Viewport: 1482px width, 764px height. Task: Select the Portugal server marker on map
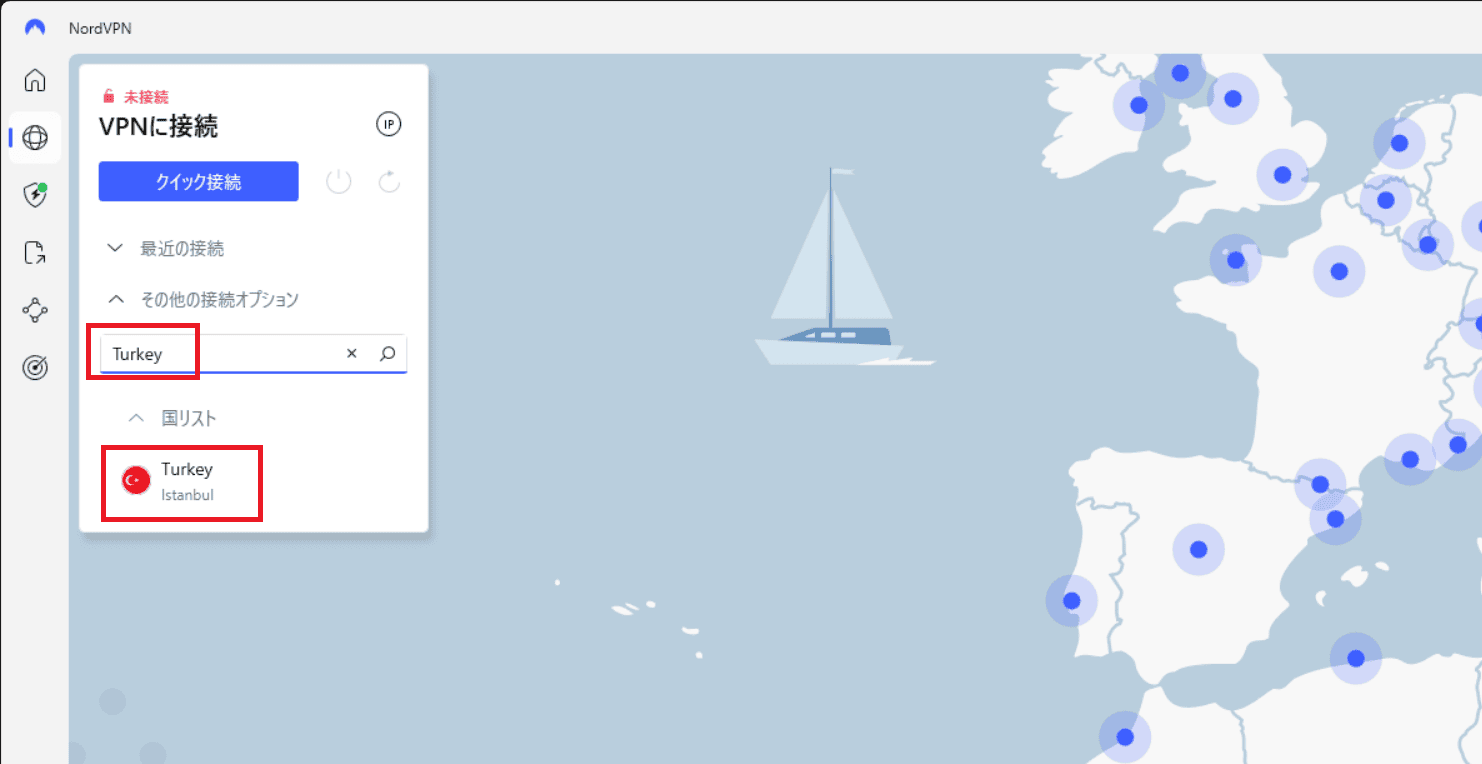pos(1072,601)
